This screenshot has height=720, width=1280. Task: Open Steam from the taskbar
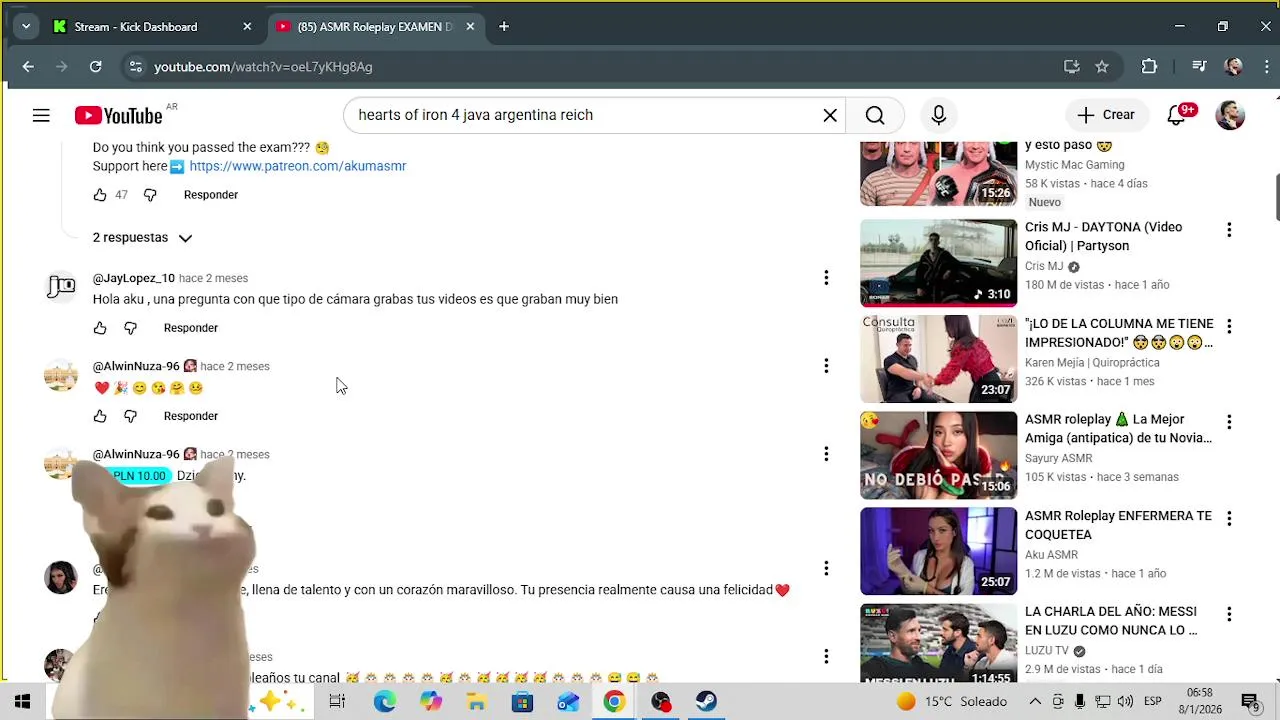706,701
